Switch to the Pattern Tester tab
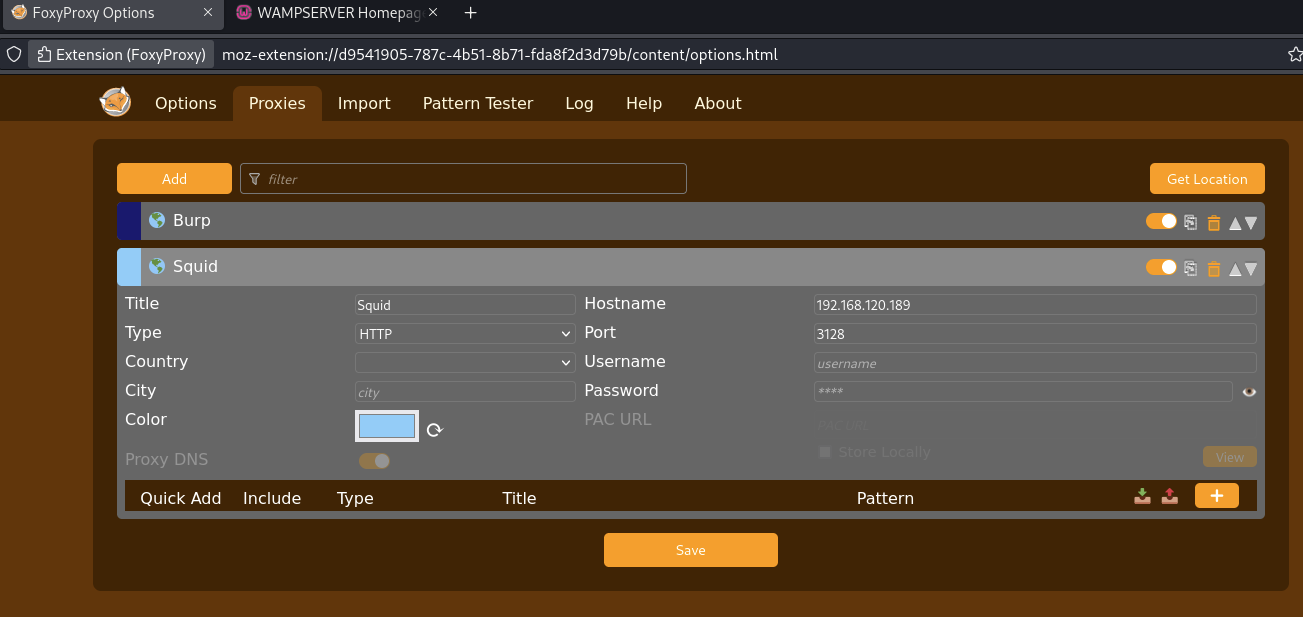1303x617 pixels. pyautogui.click(x=478, y=103)
